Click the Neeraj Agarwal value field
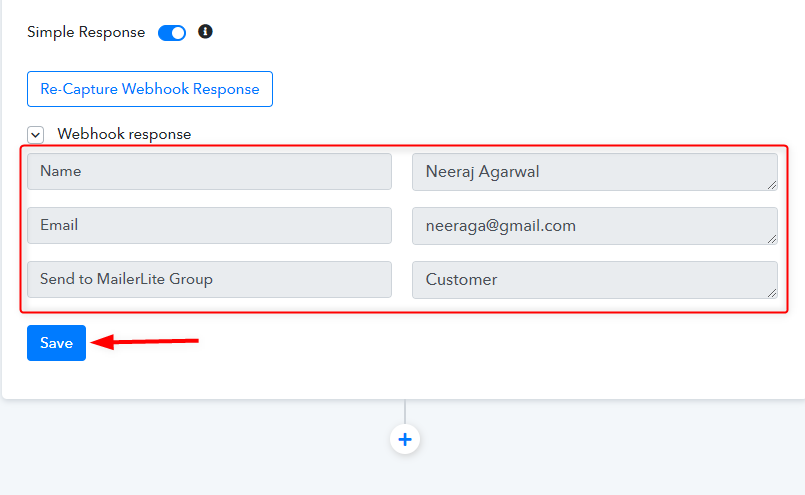The height and width of the screenshot is (495, 805). point(595,172)
